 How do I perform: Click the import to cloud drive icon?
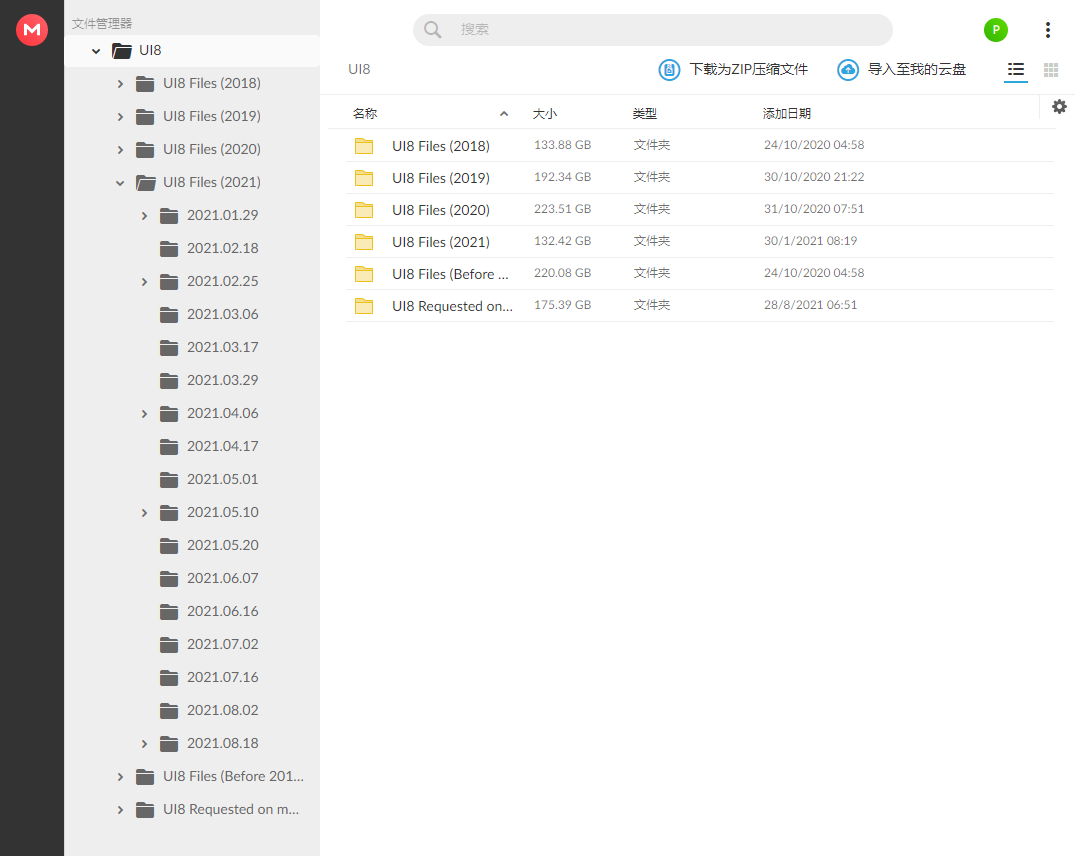coord(847,69)
